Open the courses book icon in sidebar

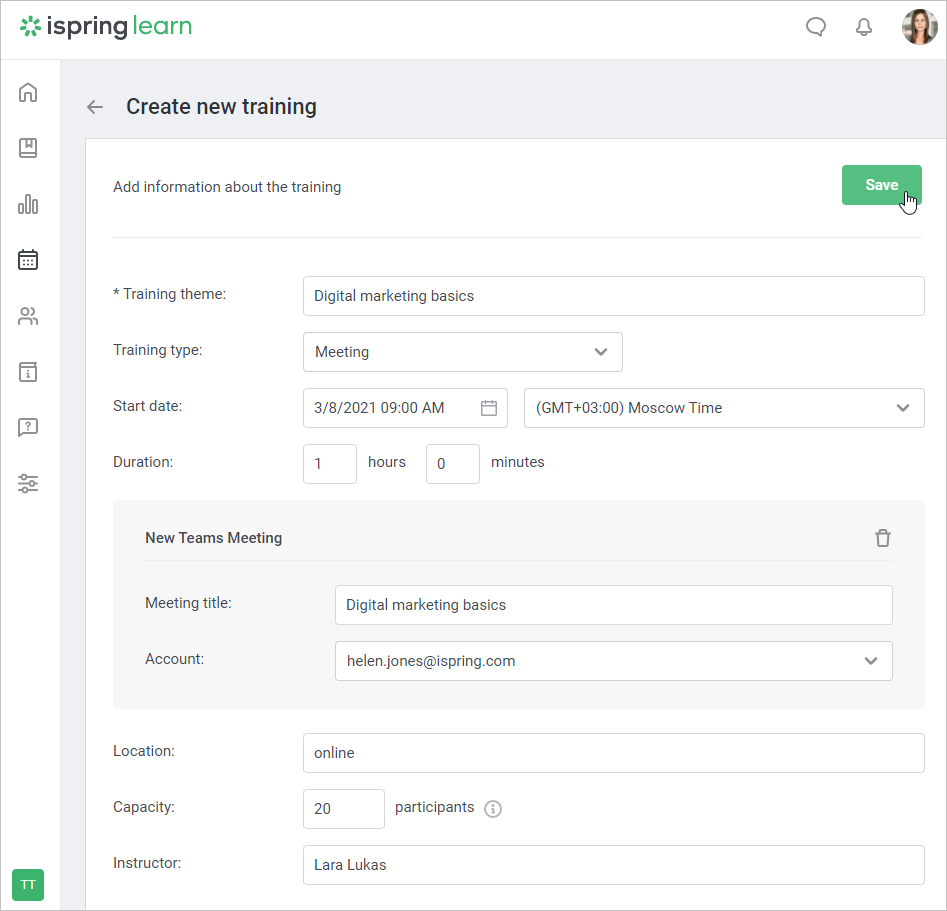[x=28, y=148]
